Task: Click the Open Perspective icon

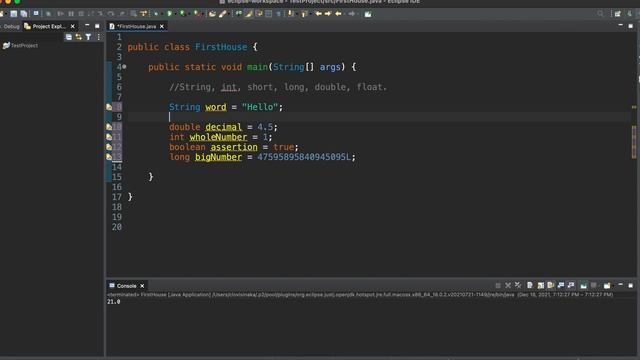Action: tap(618, 14)
